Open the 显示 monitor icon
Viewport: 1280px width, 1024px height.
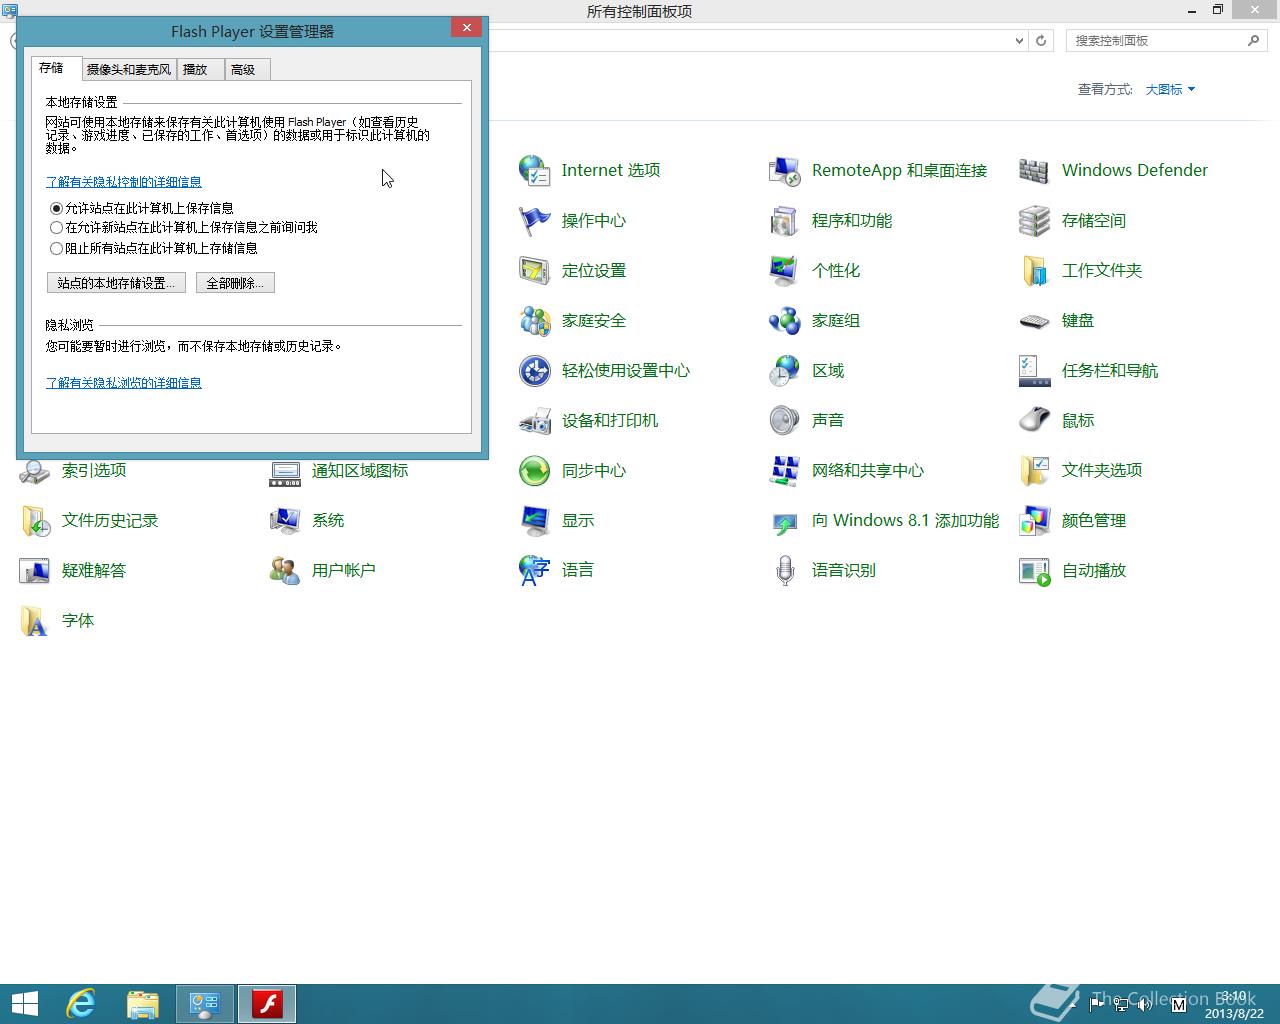(535, 520)
